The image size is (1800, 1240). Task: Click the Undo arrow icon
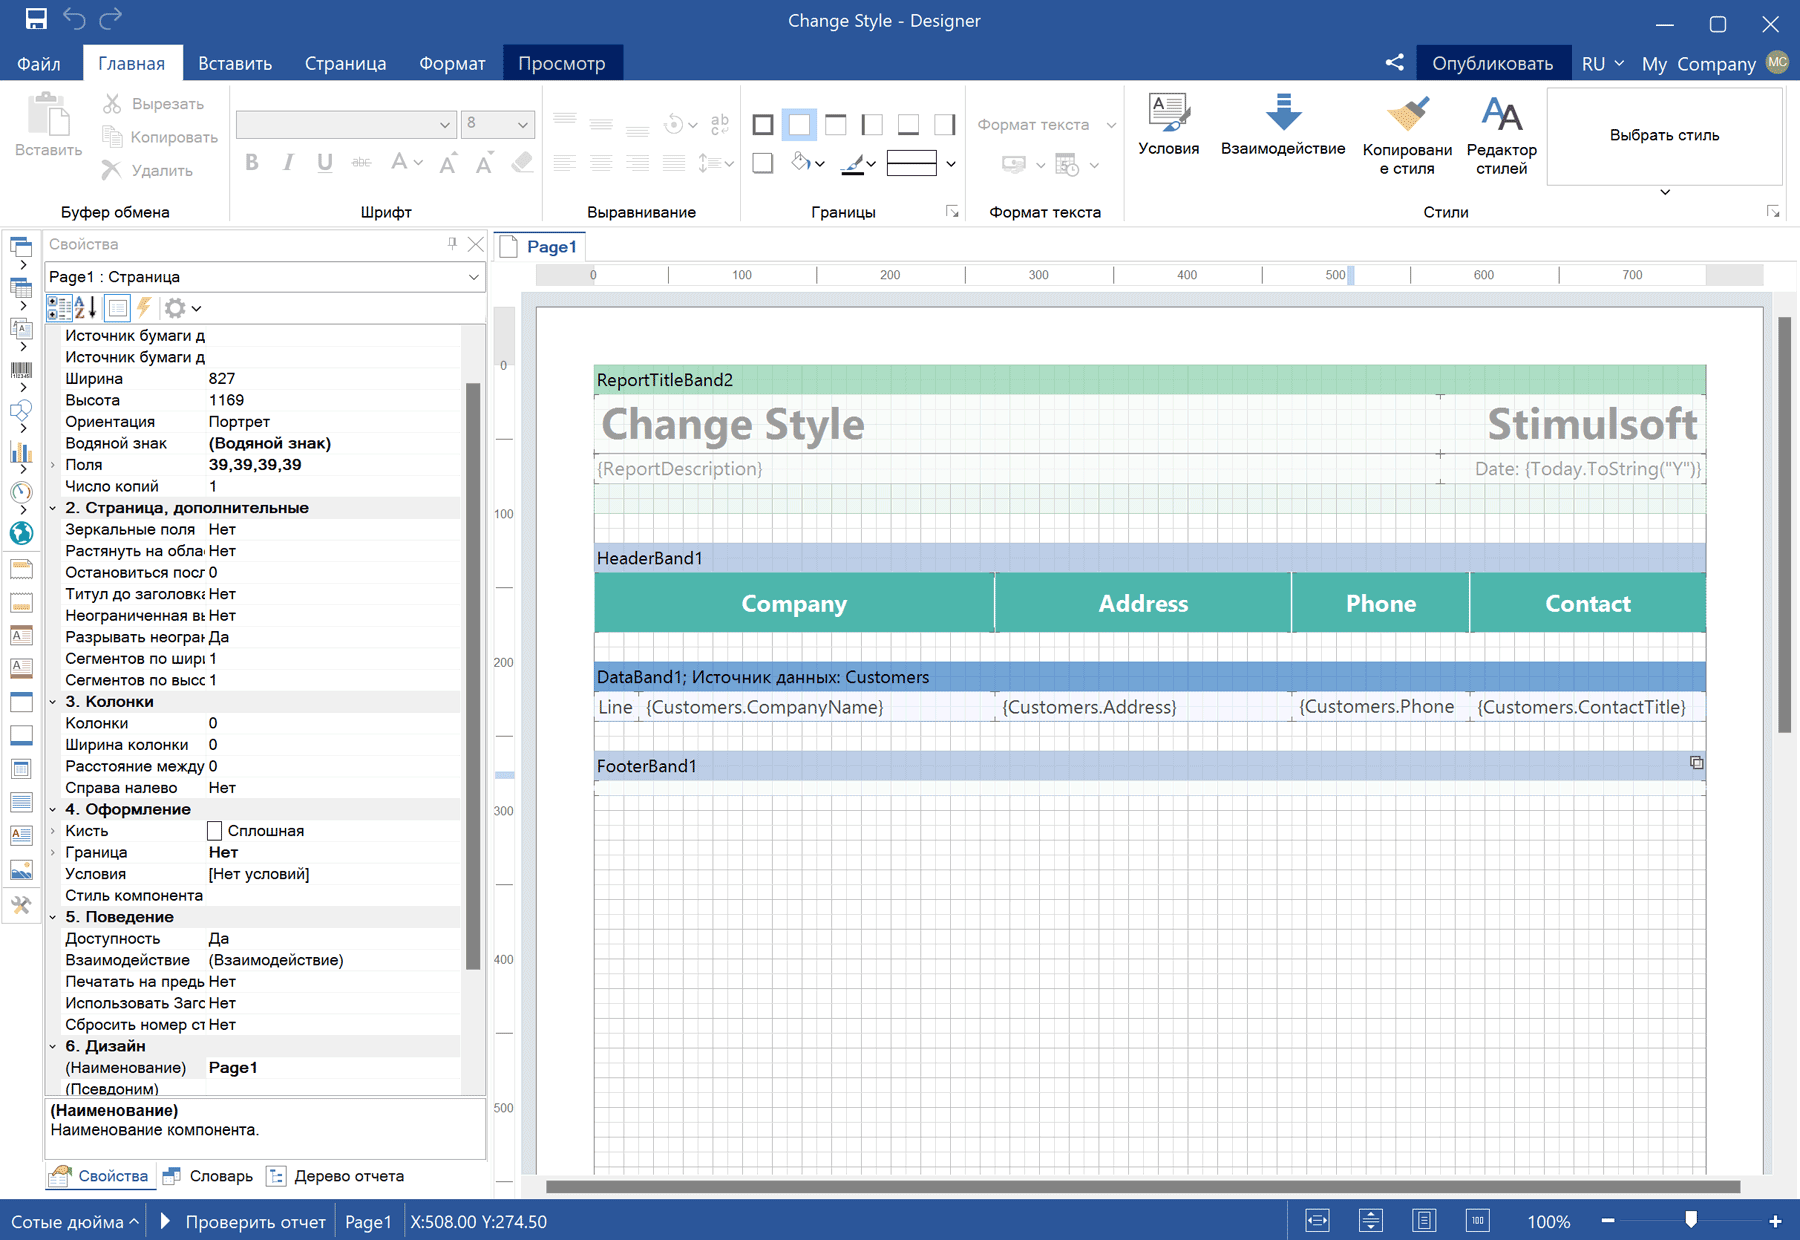click(x=74, y=19)
